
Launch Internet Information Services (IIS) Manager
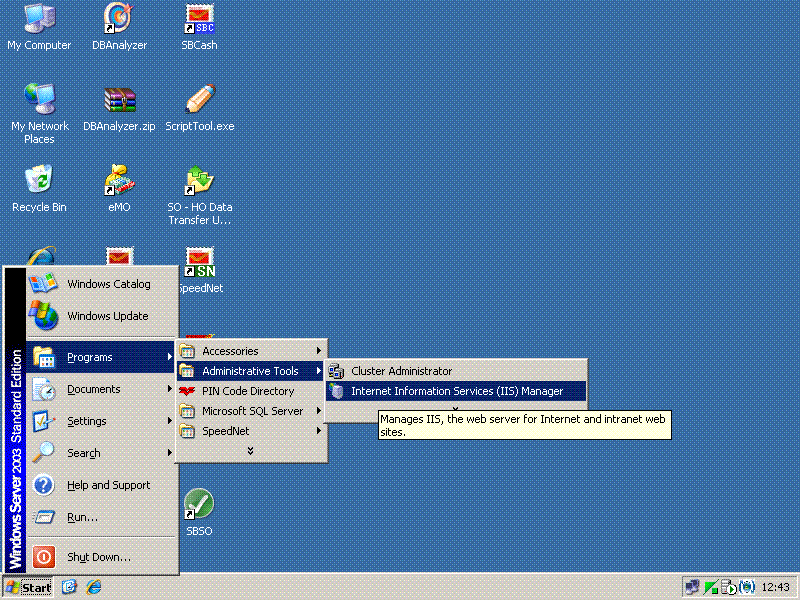pyautogui.click(x=456, y=391)
